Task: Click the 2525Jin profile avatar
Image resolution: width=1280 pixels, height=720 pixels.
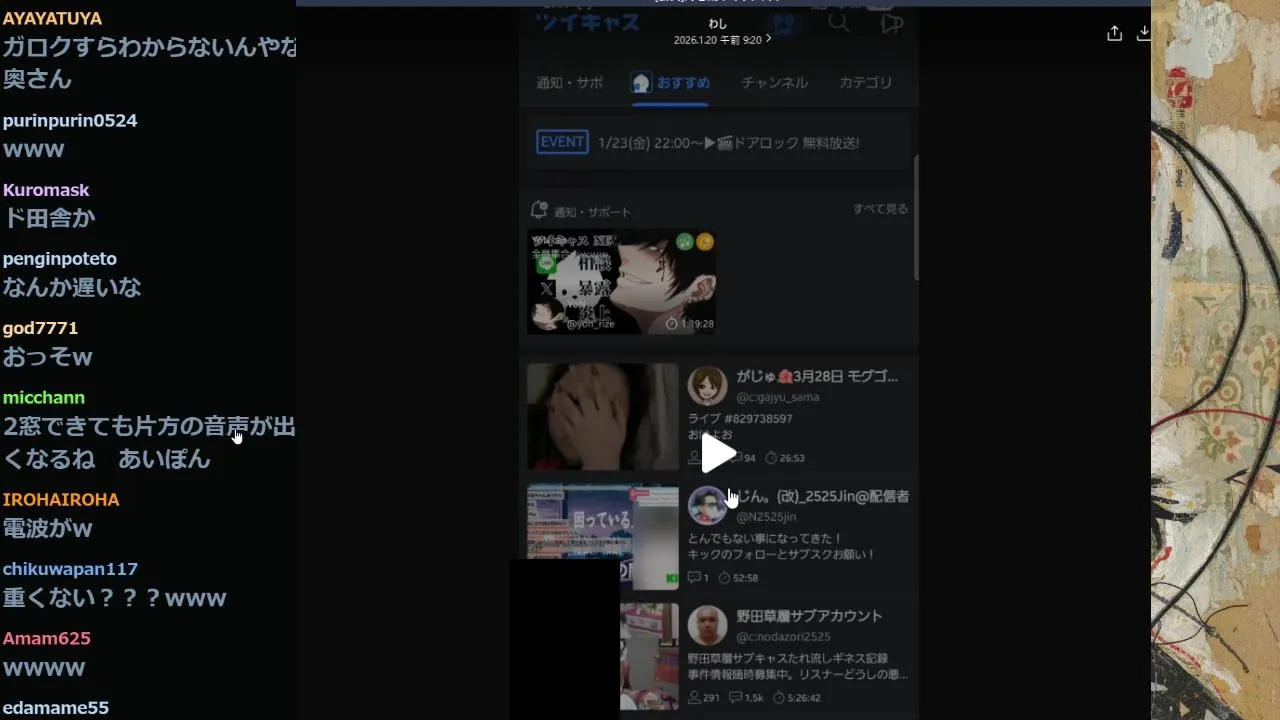Action: (x=707, y=505)
